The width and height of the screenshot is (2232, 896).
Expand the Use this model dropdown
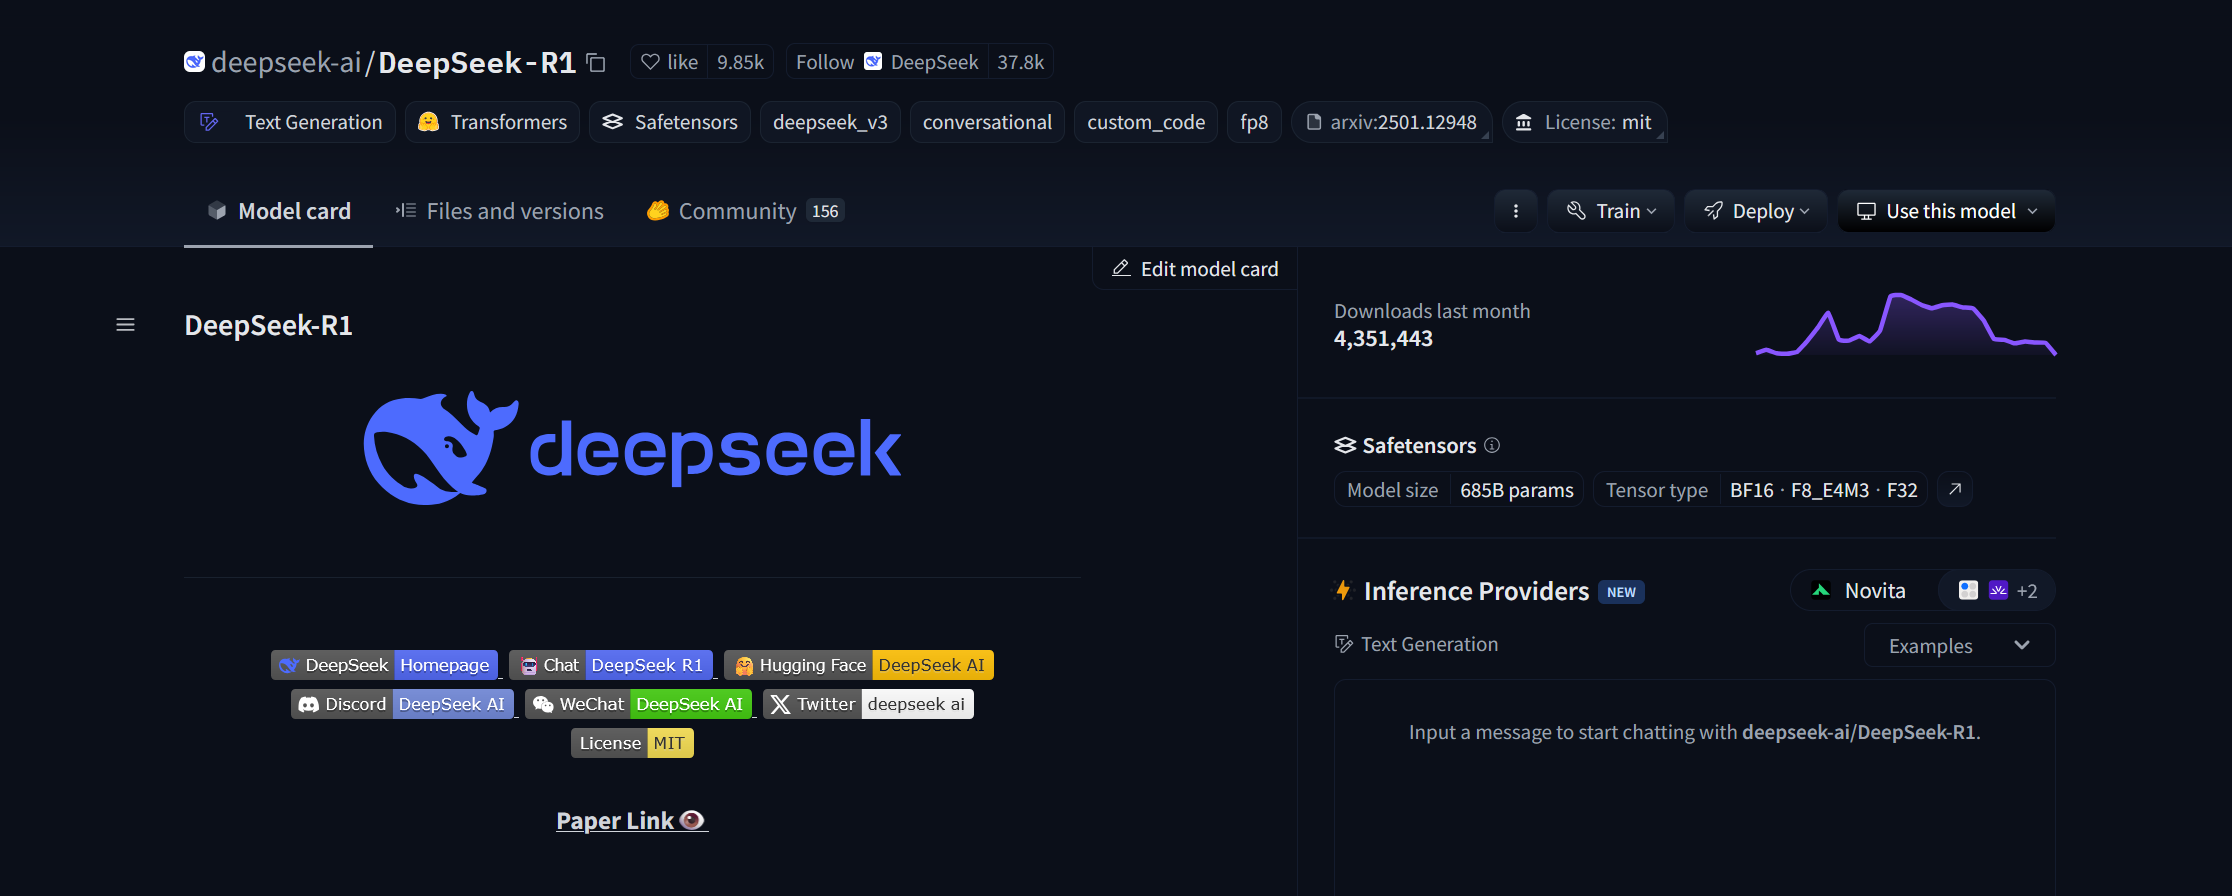[x=1946, y=211]
